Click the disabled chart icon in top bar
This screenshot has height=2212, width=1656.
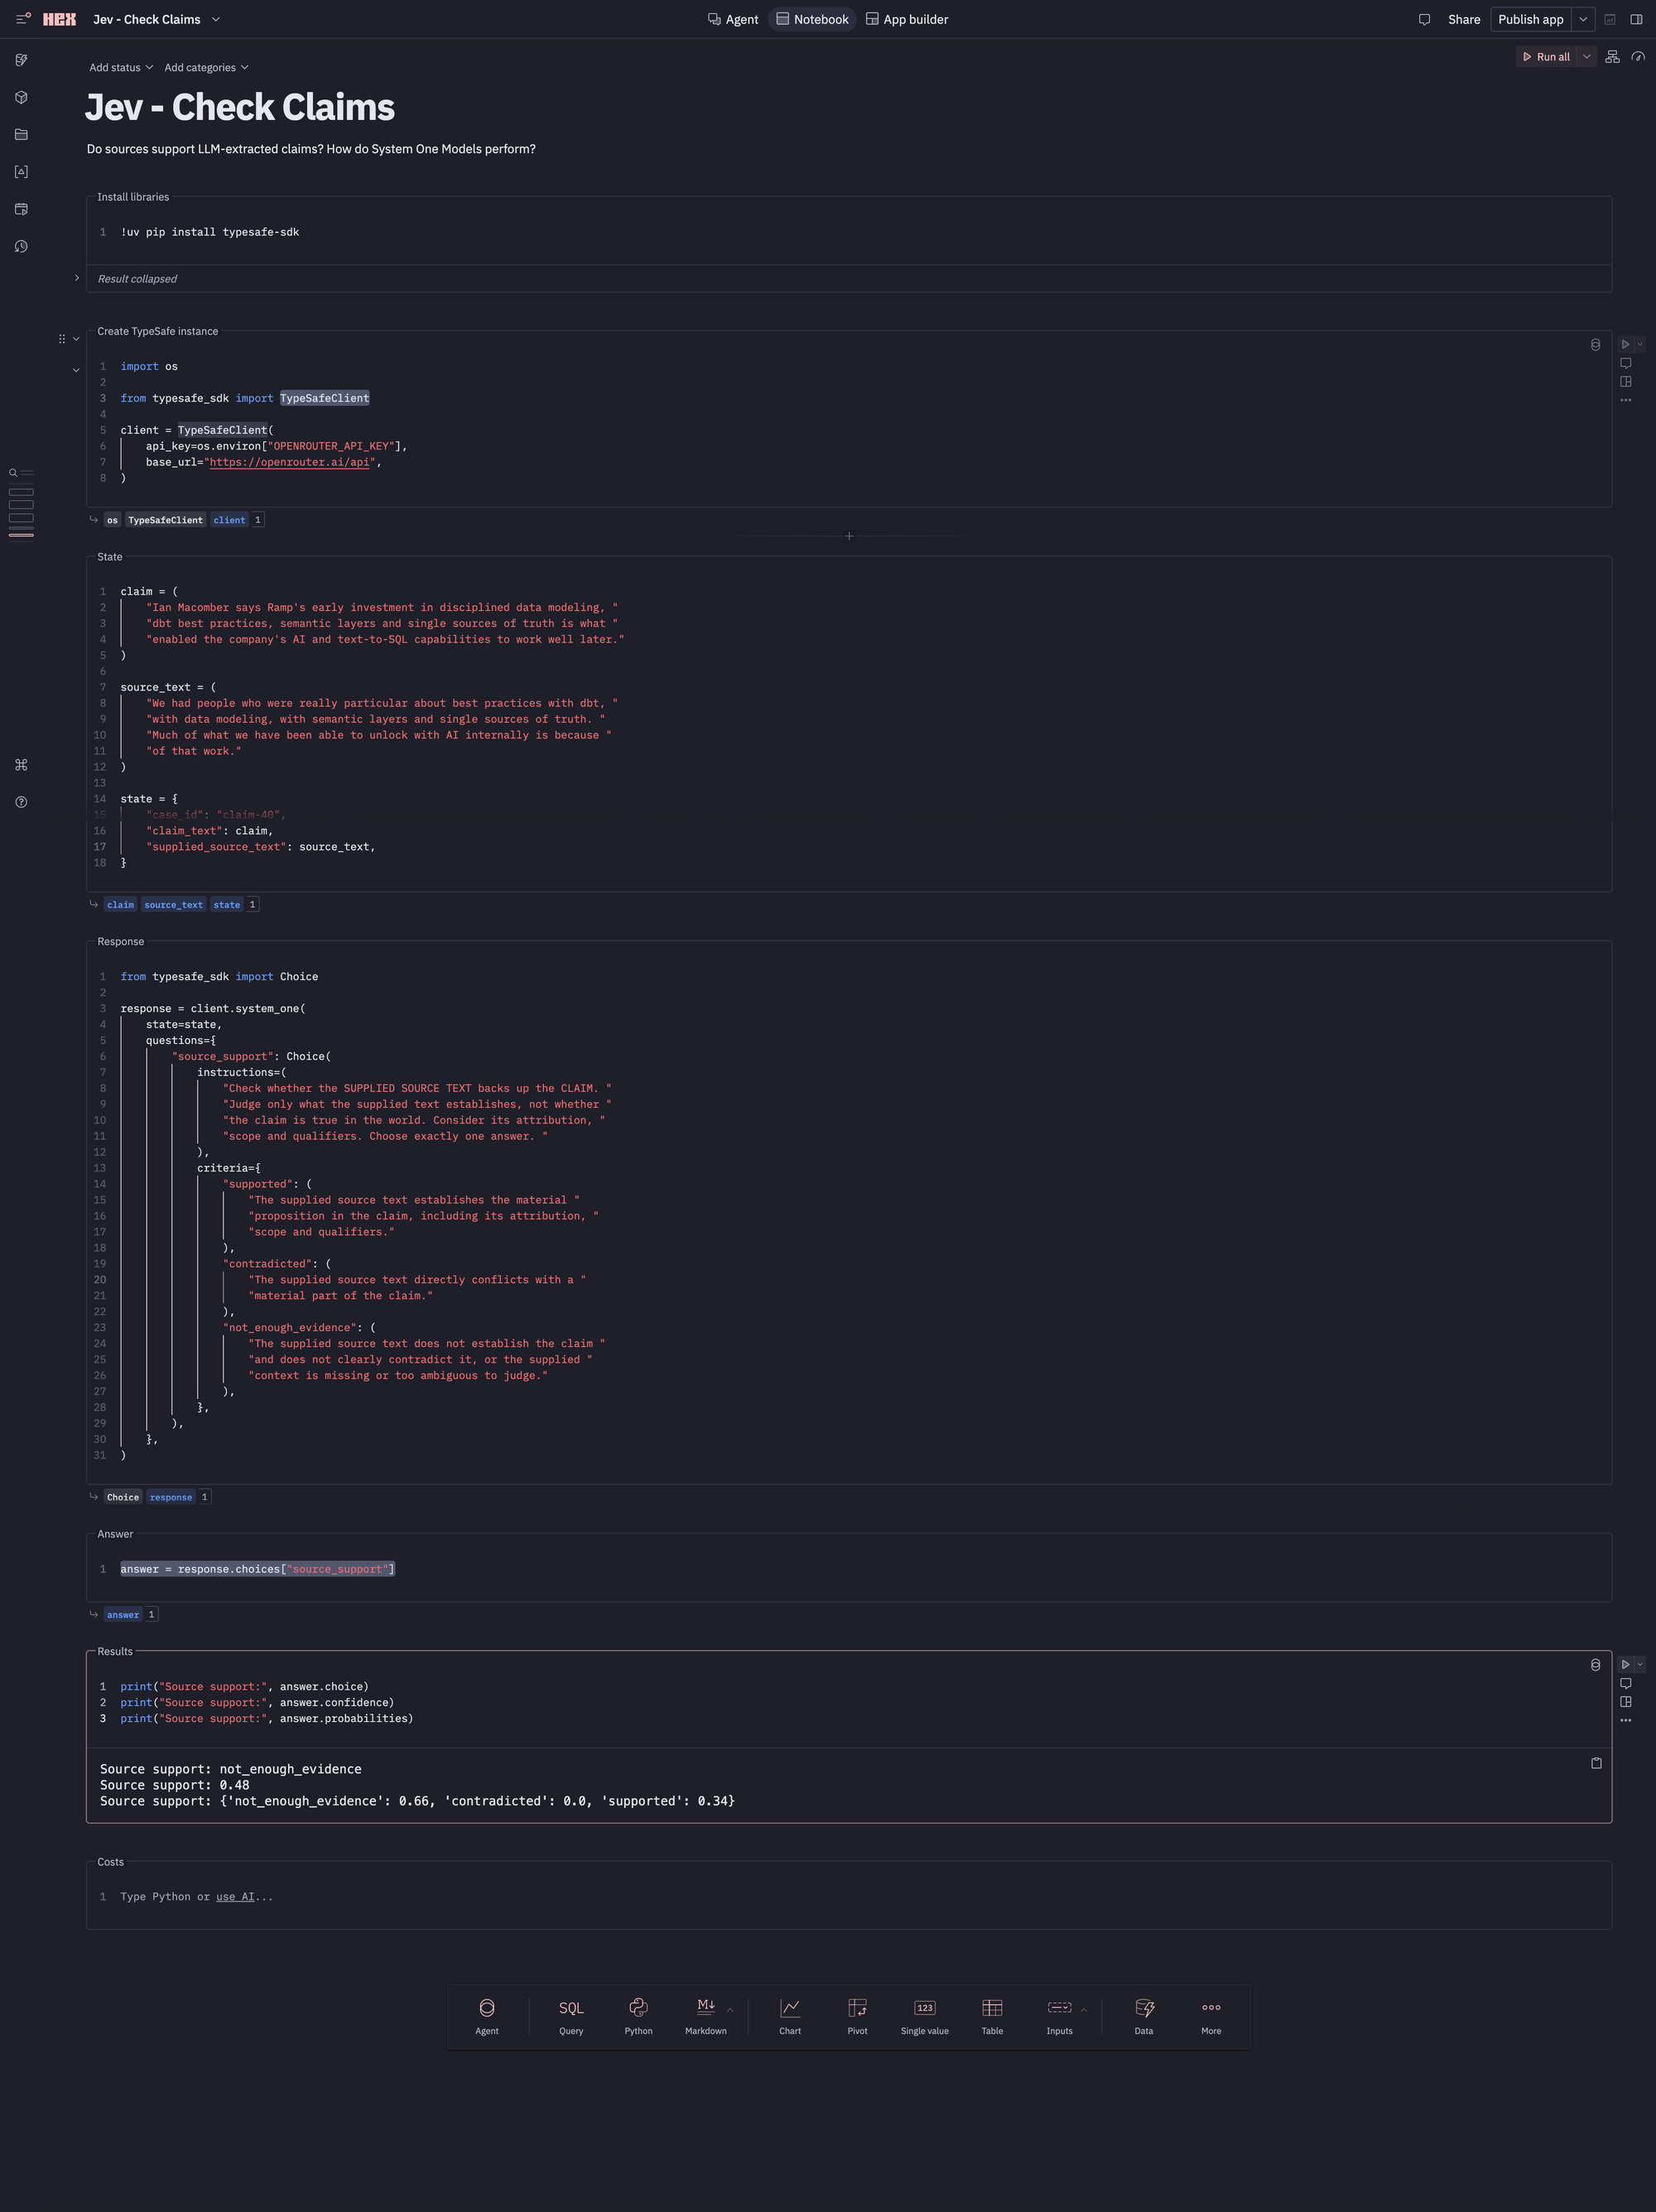1610,19
